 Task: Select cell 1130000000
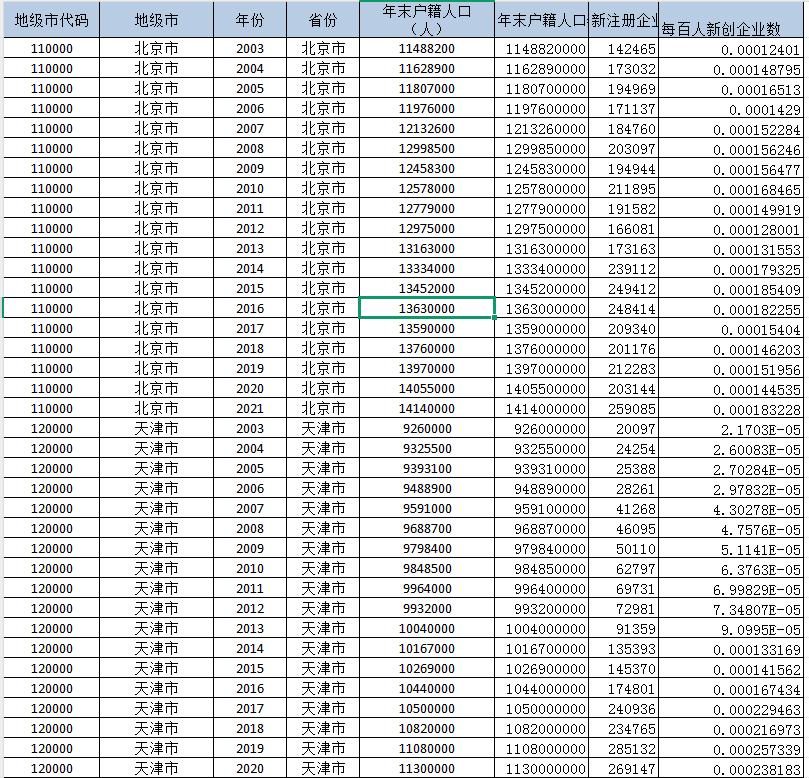(541, 769)
